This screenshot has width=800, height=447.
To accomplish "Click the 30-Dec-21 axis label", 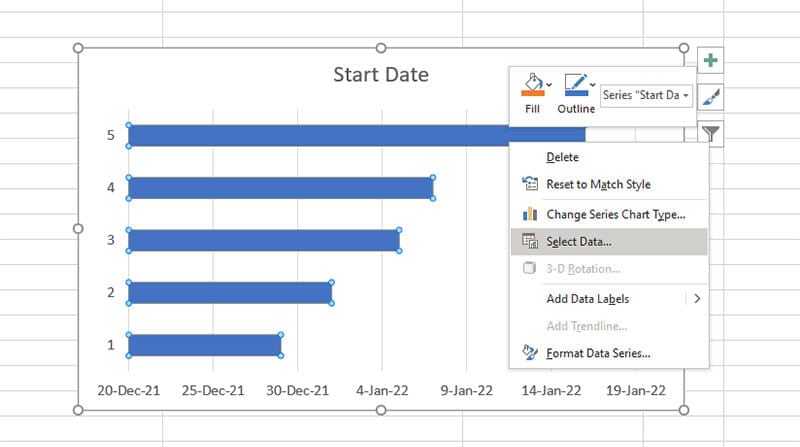I will 297,391.
